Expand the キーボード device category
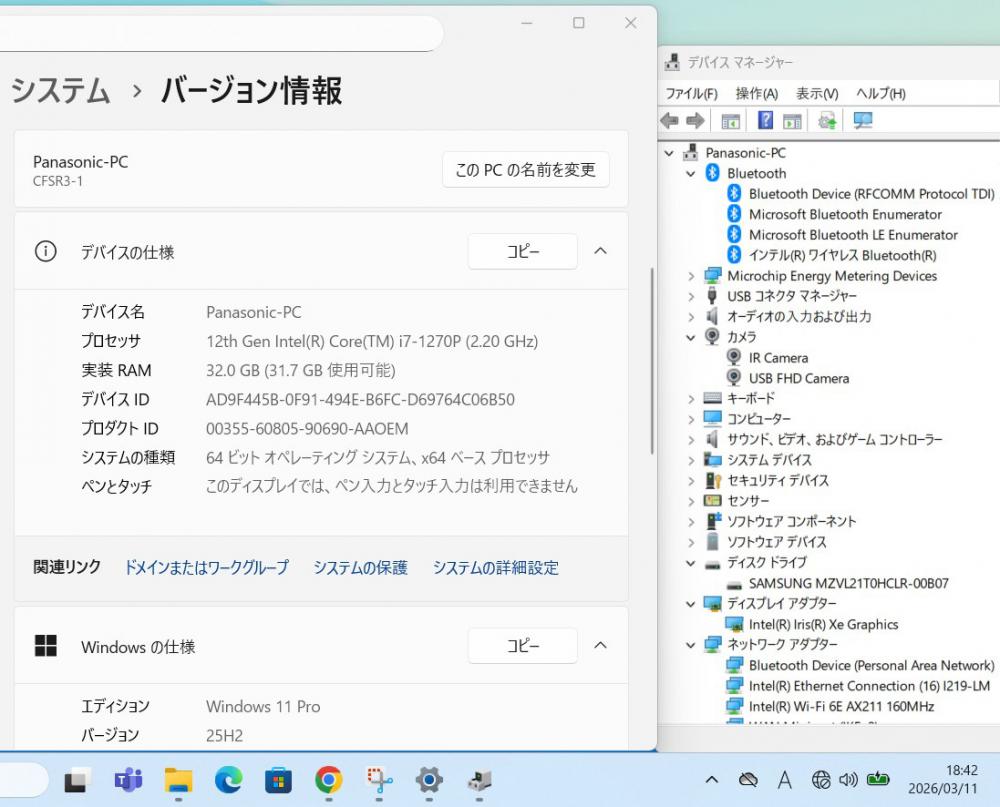 pyautogui.click(x=690, y=399)
